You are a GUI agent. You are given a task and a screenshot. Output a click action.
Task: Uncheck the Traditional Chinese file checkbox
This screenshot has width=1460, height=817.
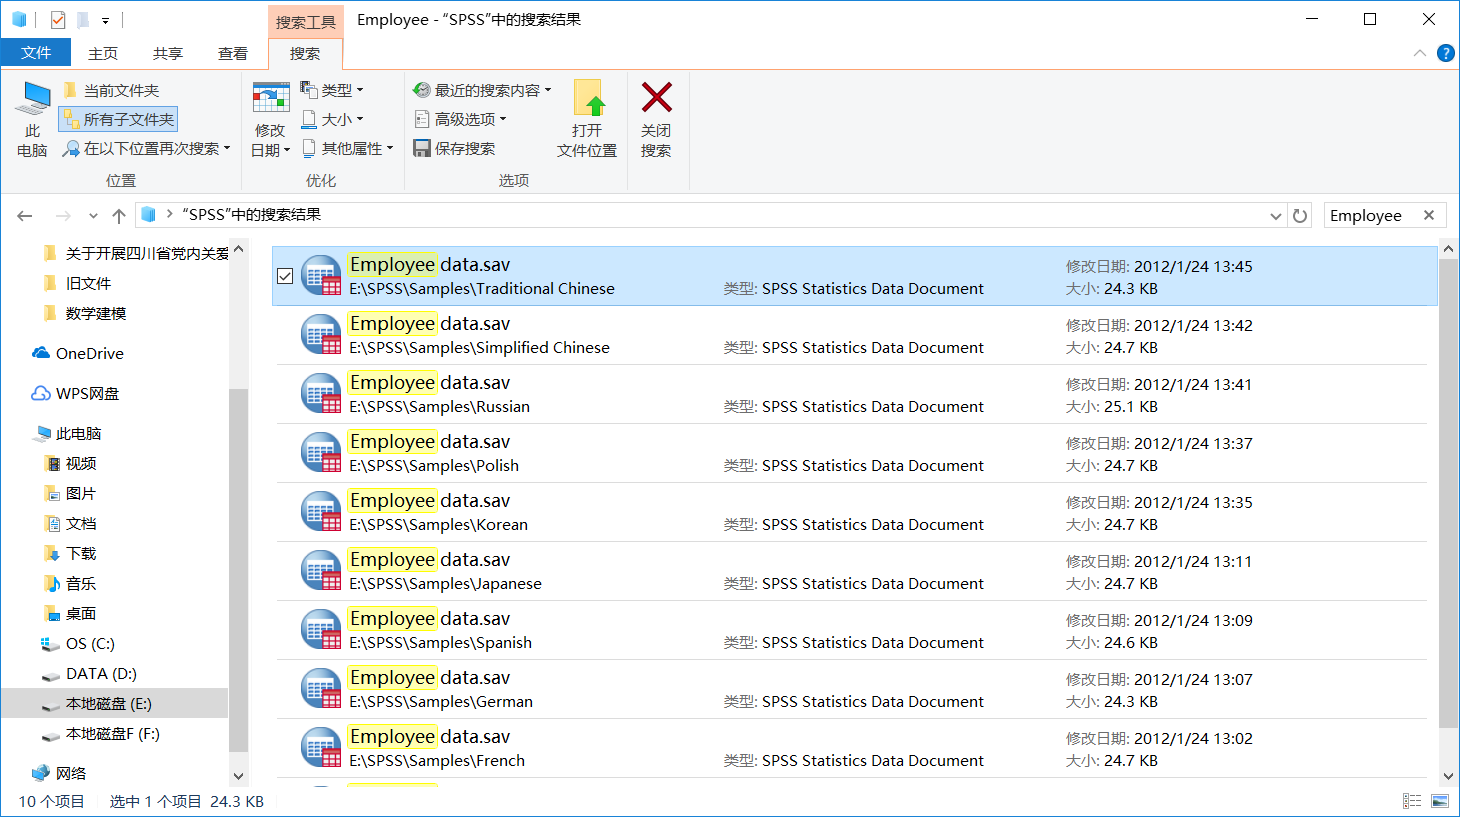pos(285,276)
